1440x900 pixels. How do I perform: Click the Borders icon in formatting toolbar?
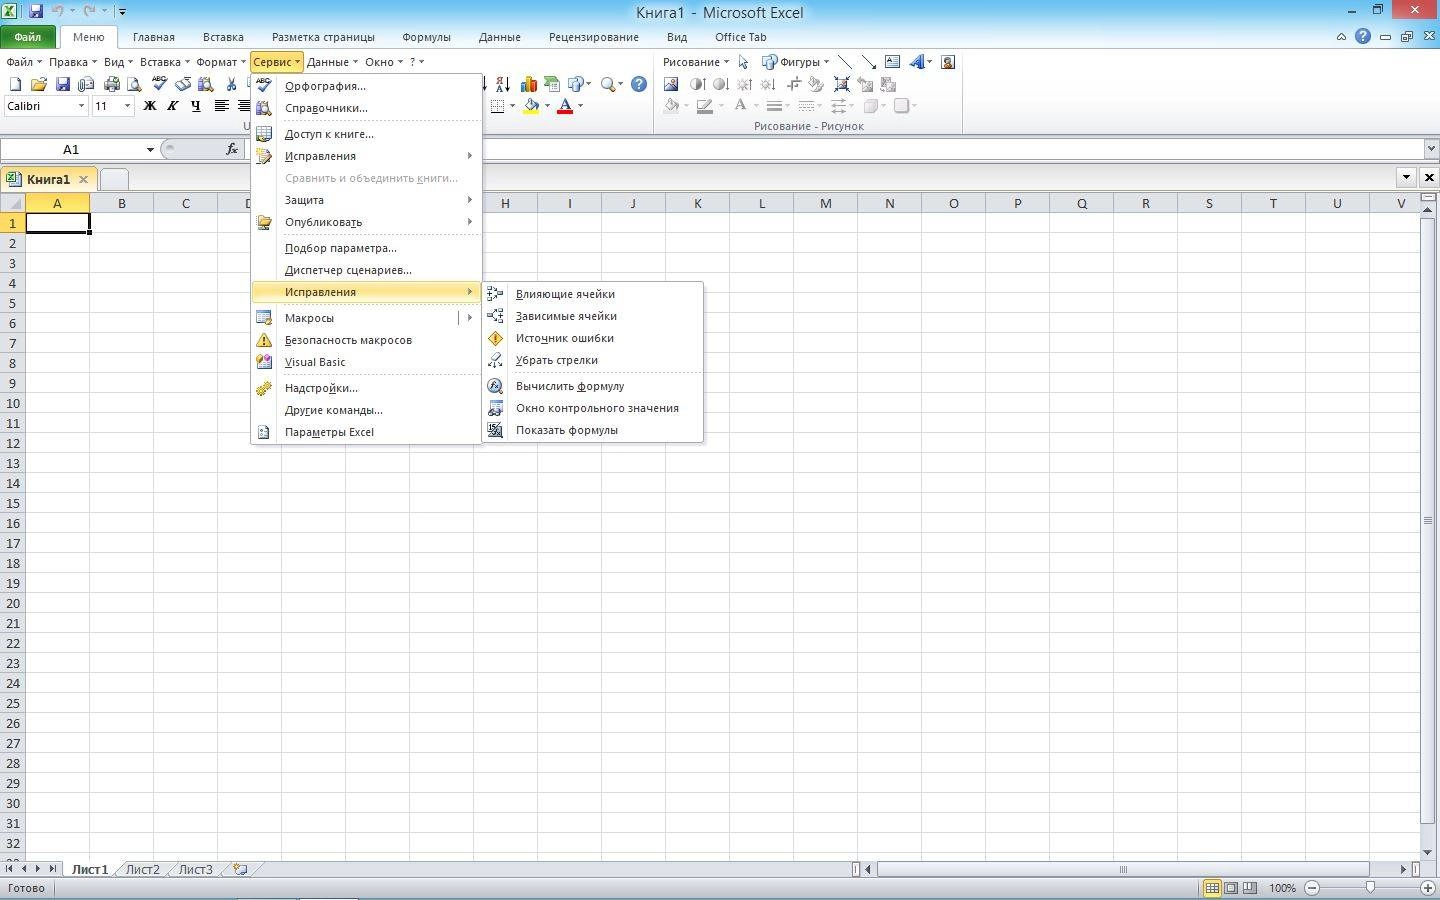coord(498,106)
